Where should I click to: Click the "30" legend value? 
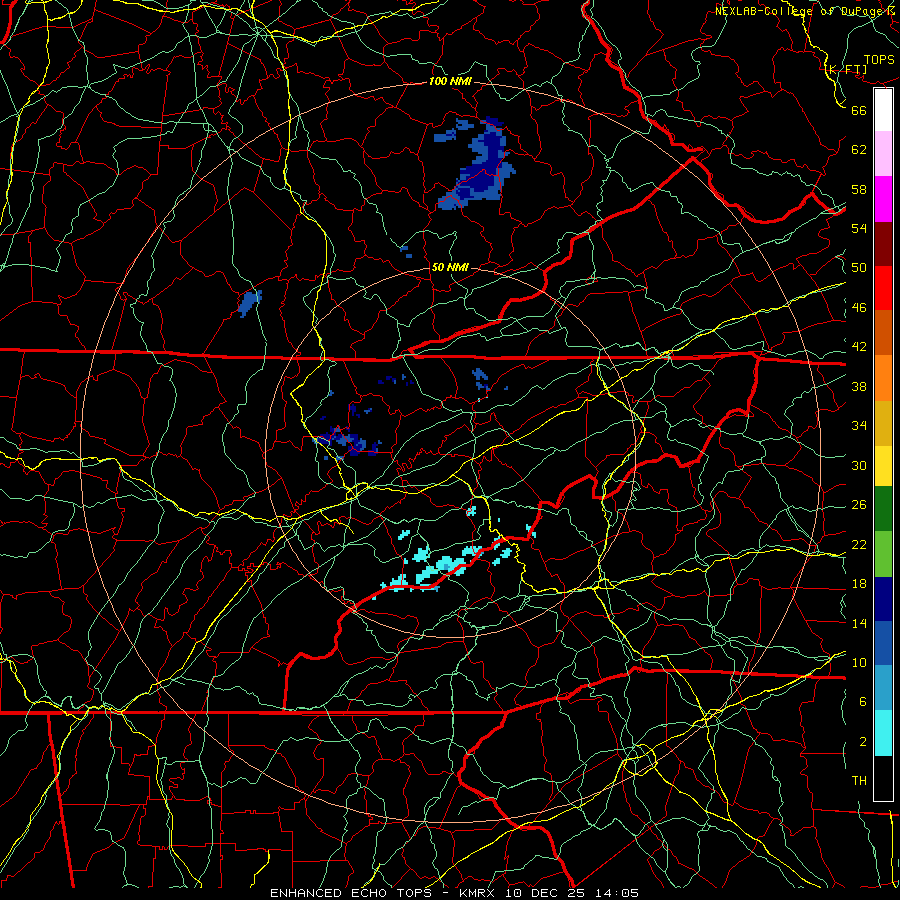[x=859, y=465]
